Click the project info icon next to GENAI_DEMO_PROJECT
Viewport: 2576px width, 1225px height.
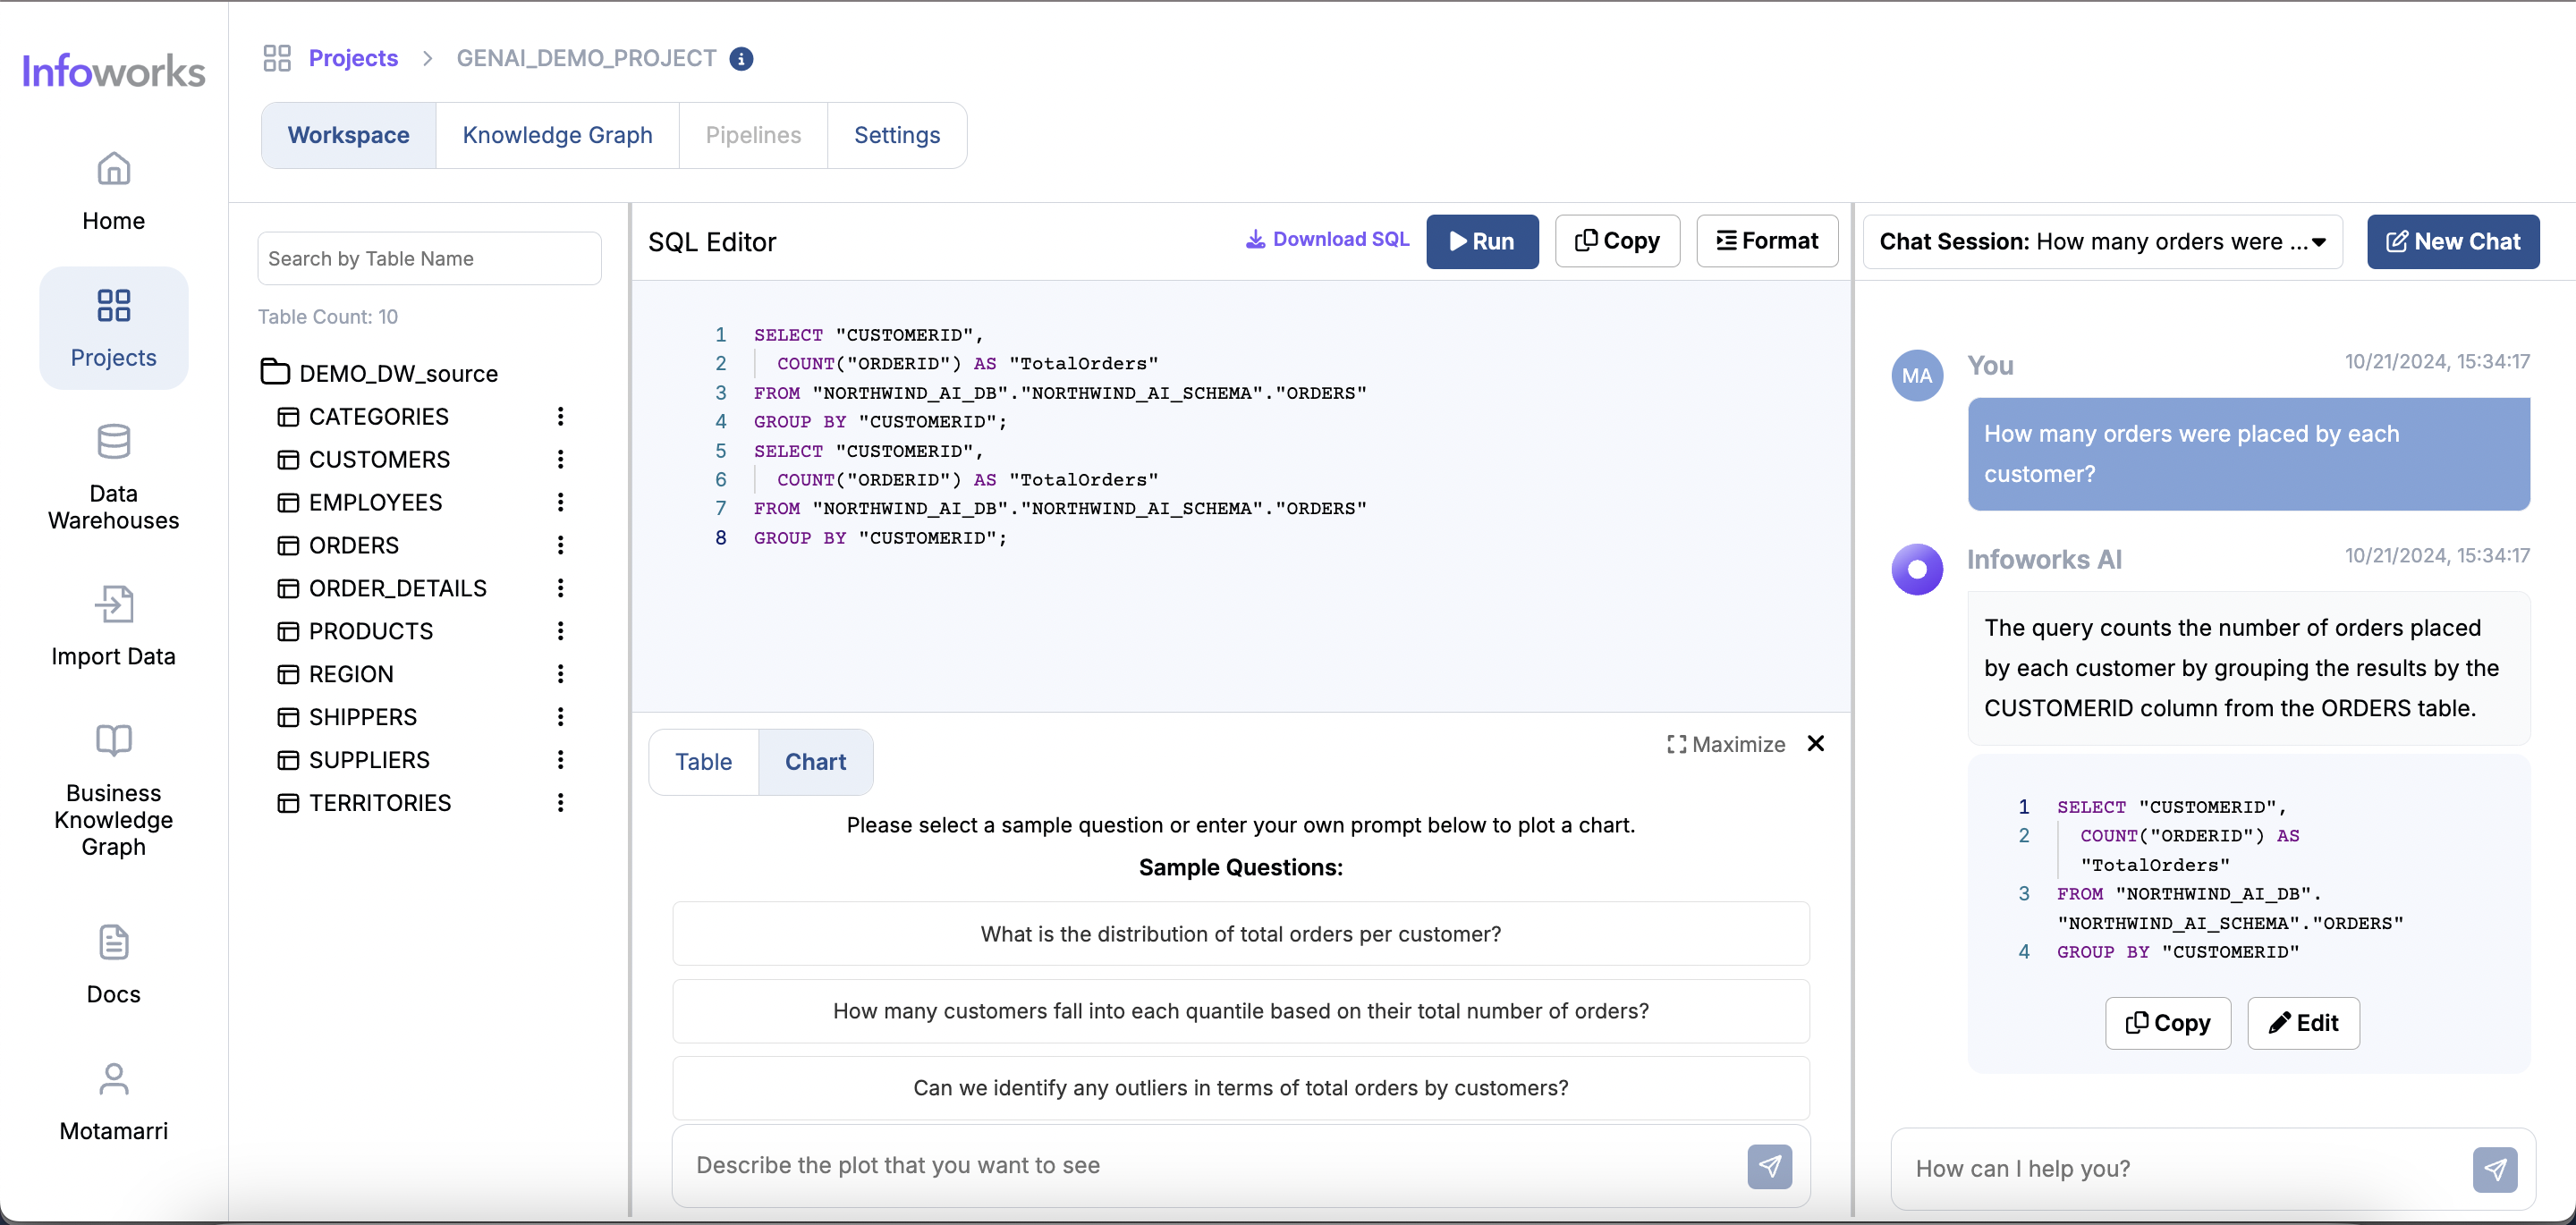[x=741, y=59]
